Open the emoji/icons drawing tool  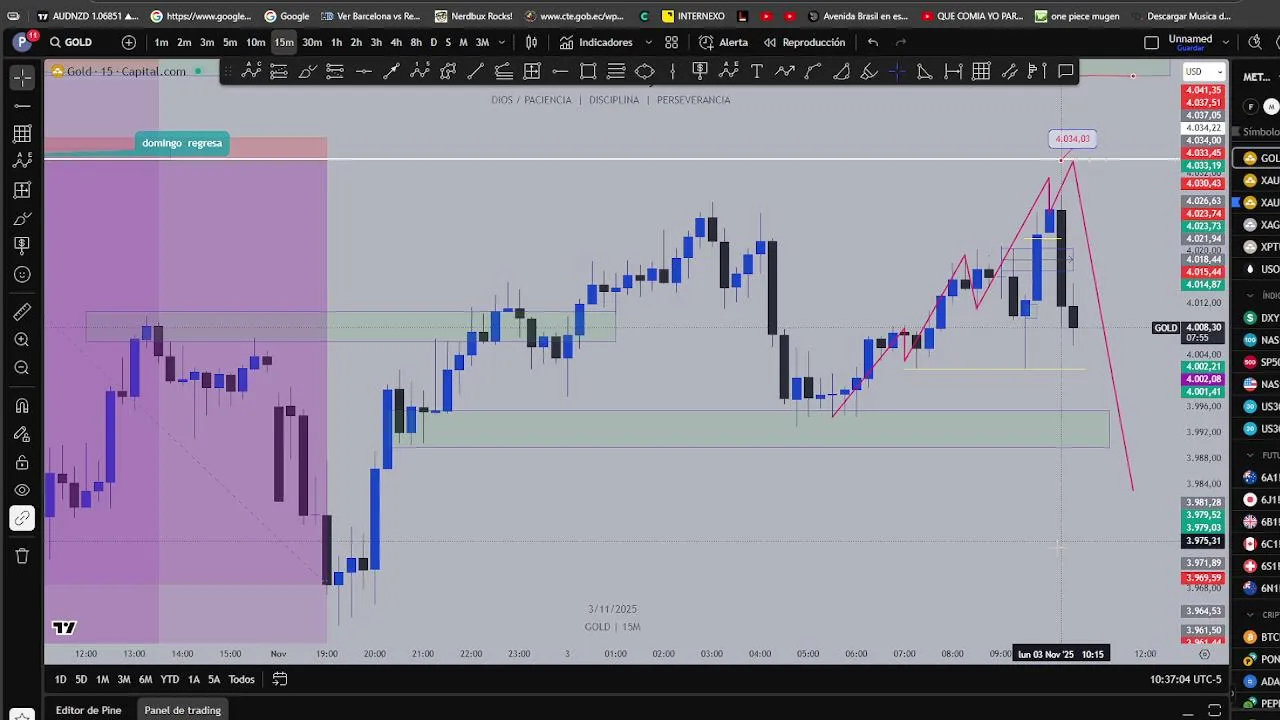22,274
